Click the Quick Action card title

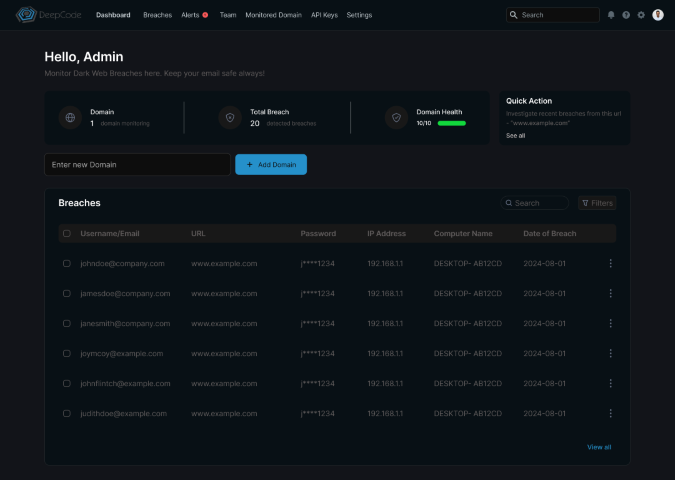pos(529,101)
